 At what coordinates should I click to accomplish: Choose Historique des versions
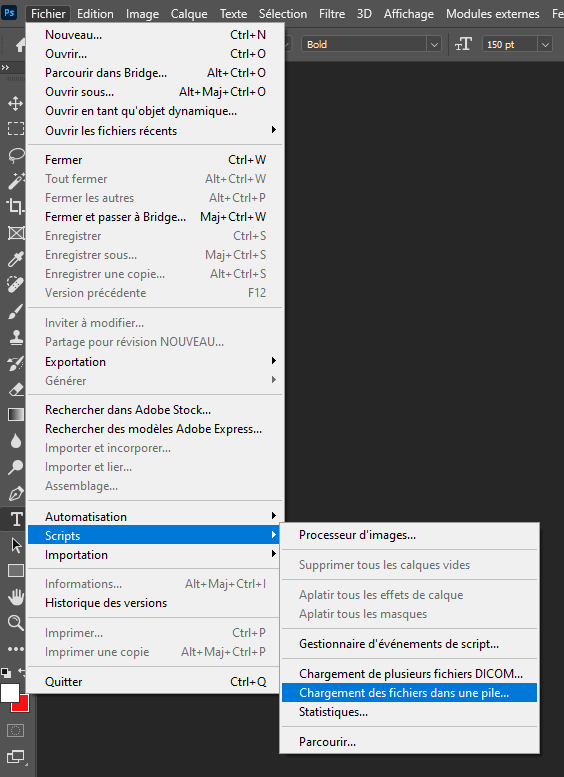pyautogui.click(x=155, y=603)
